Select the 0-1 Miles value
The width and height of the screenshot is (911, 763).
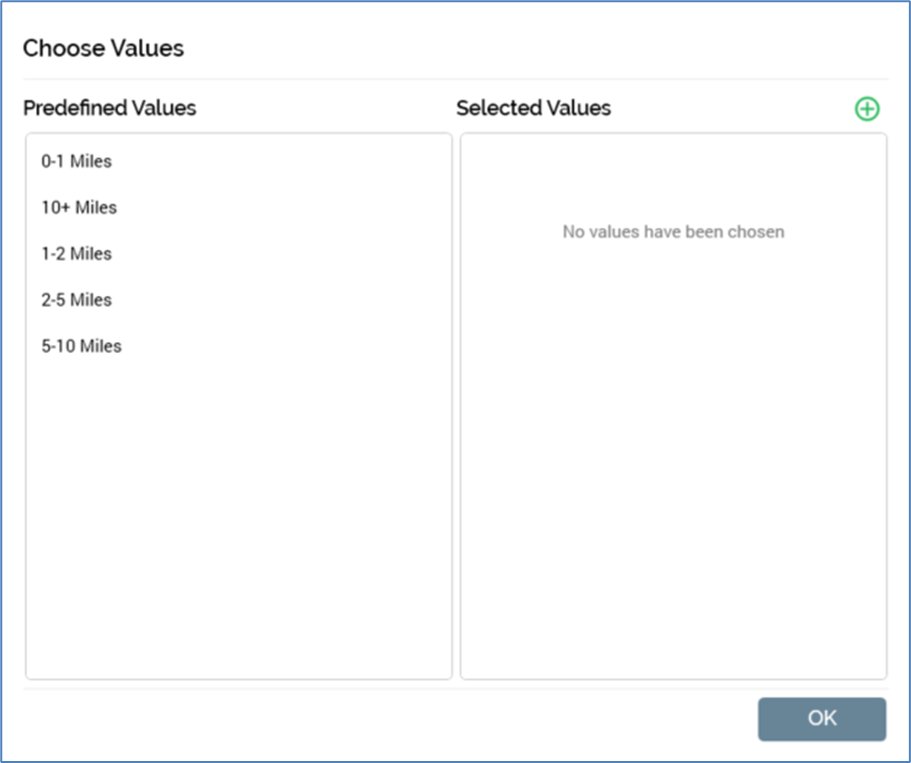pos(77,161)
